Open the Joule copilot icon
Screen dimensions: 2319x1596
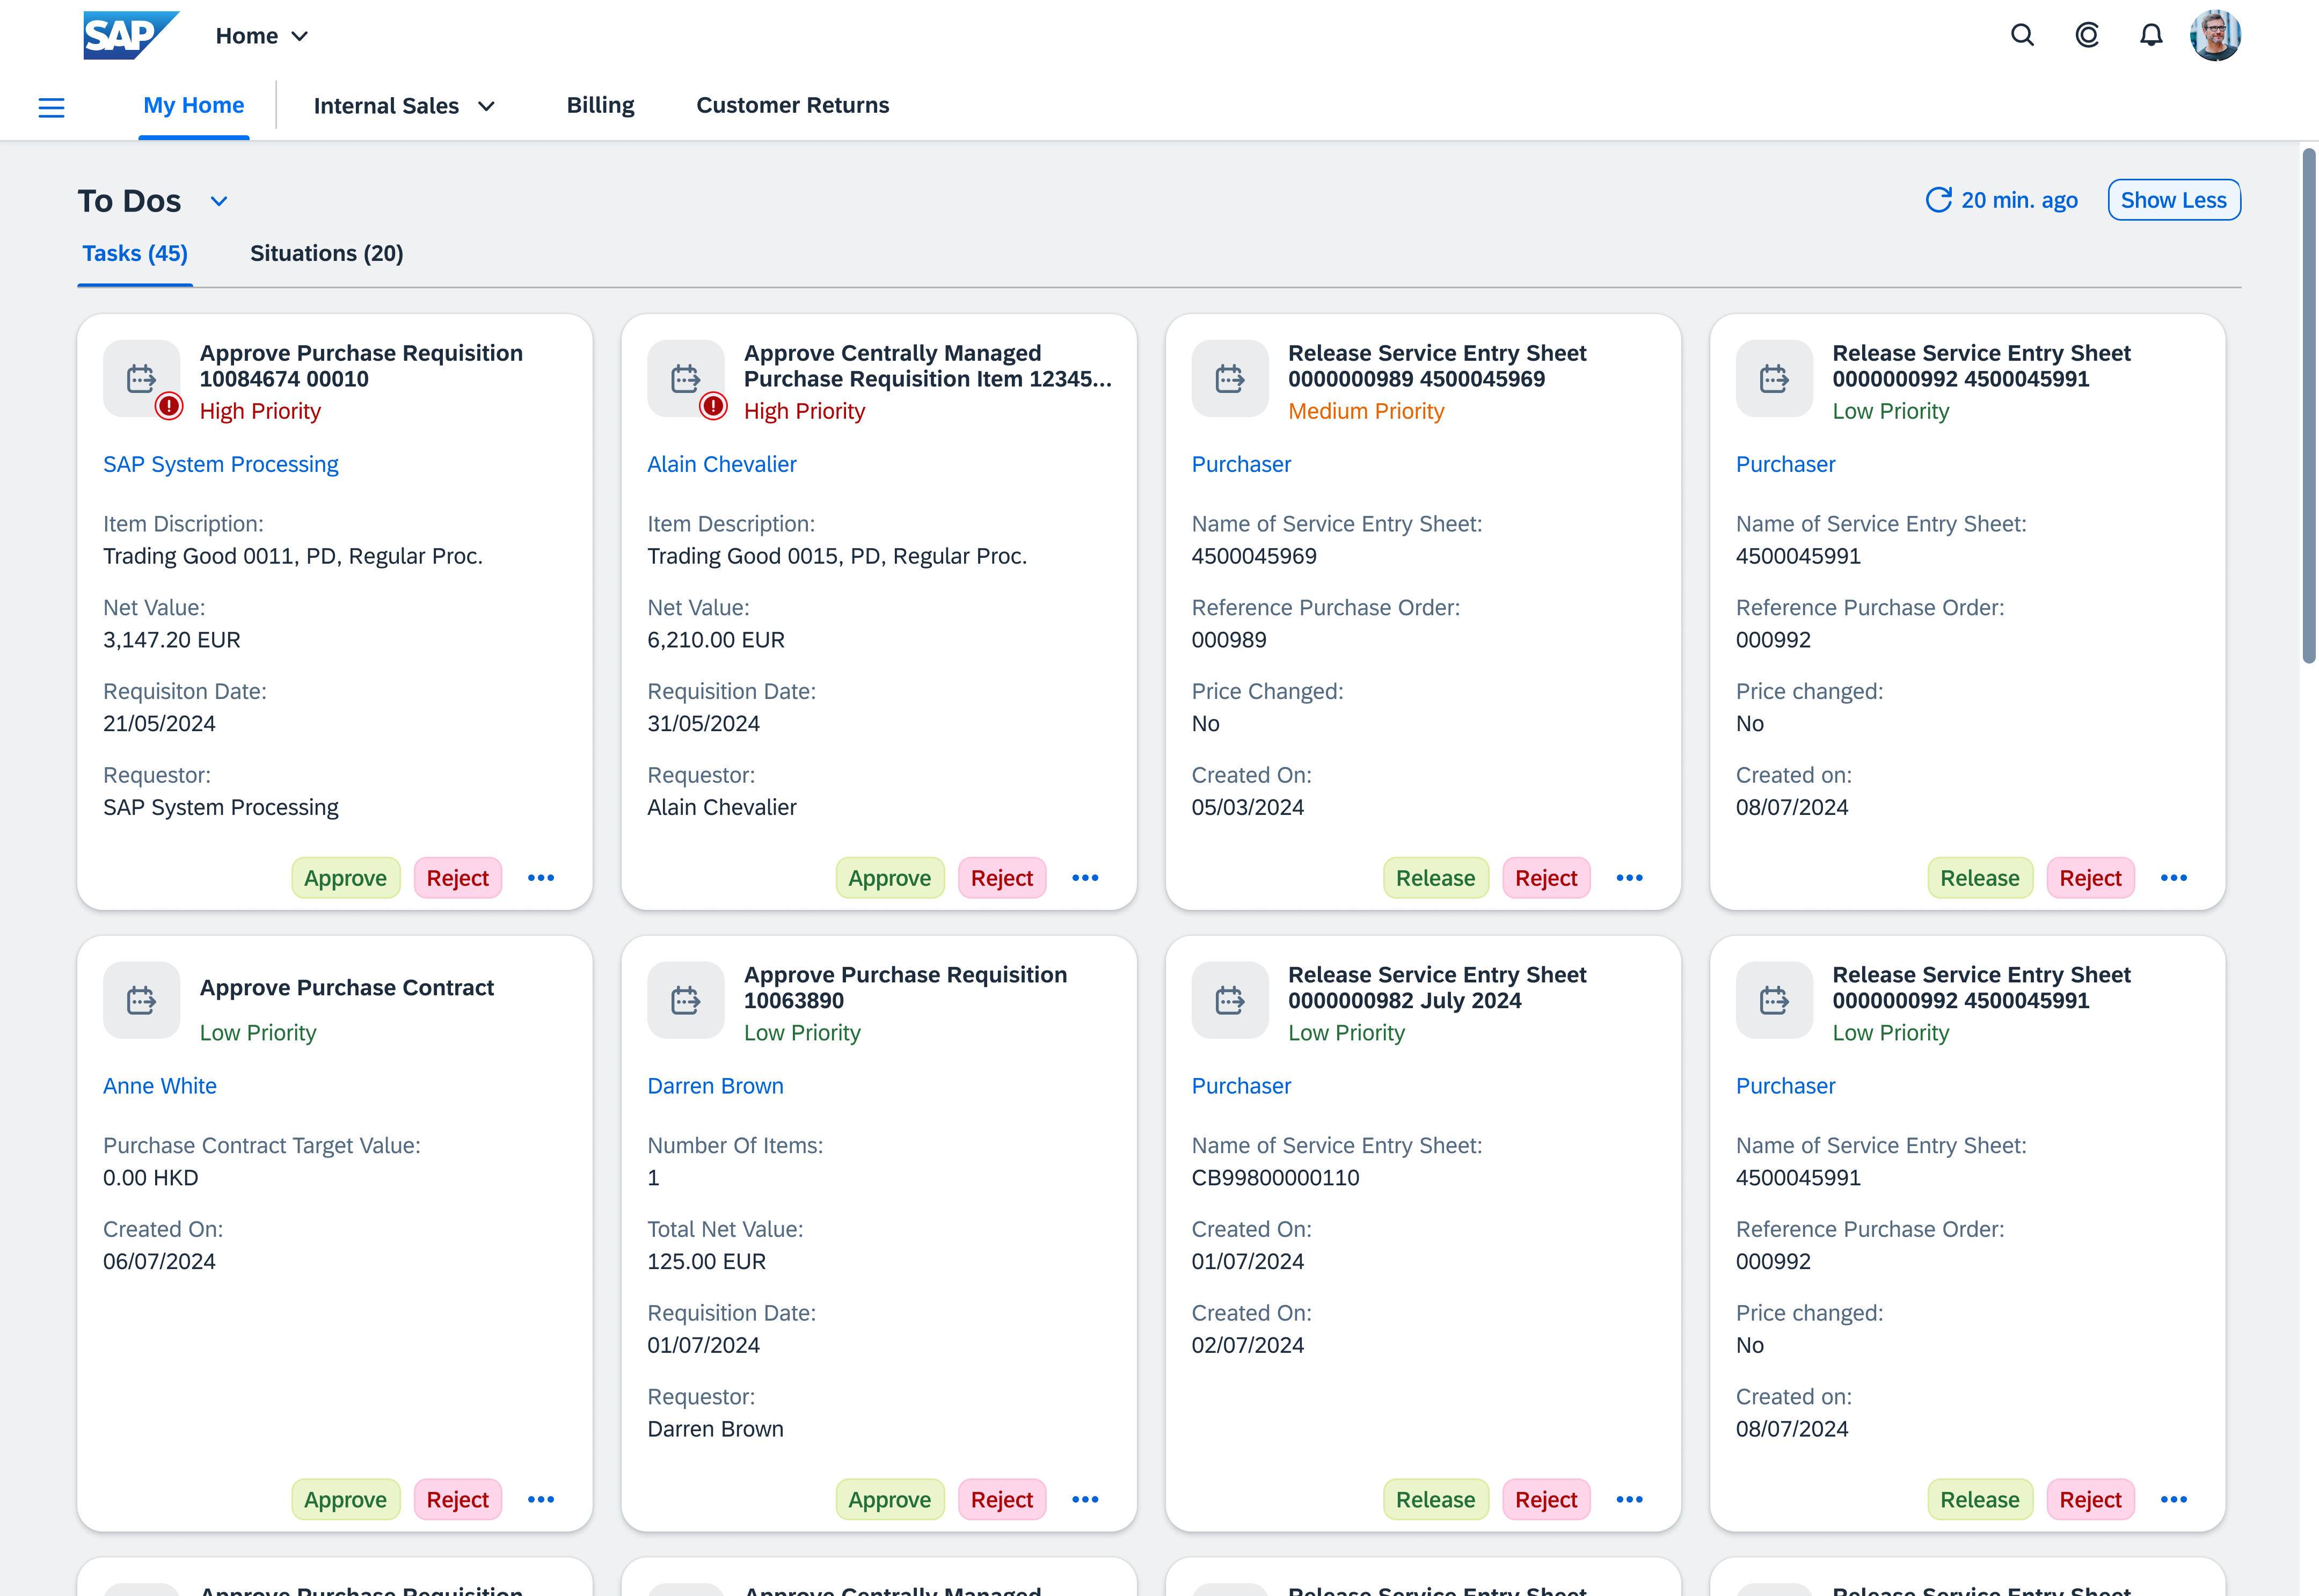[2087, 36]
